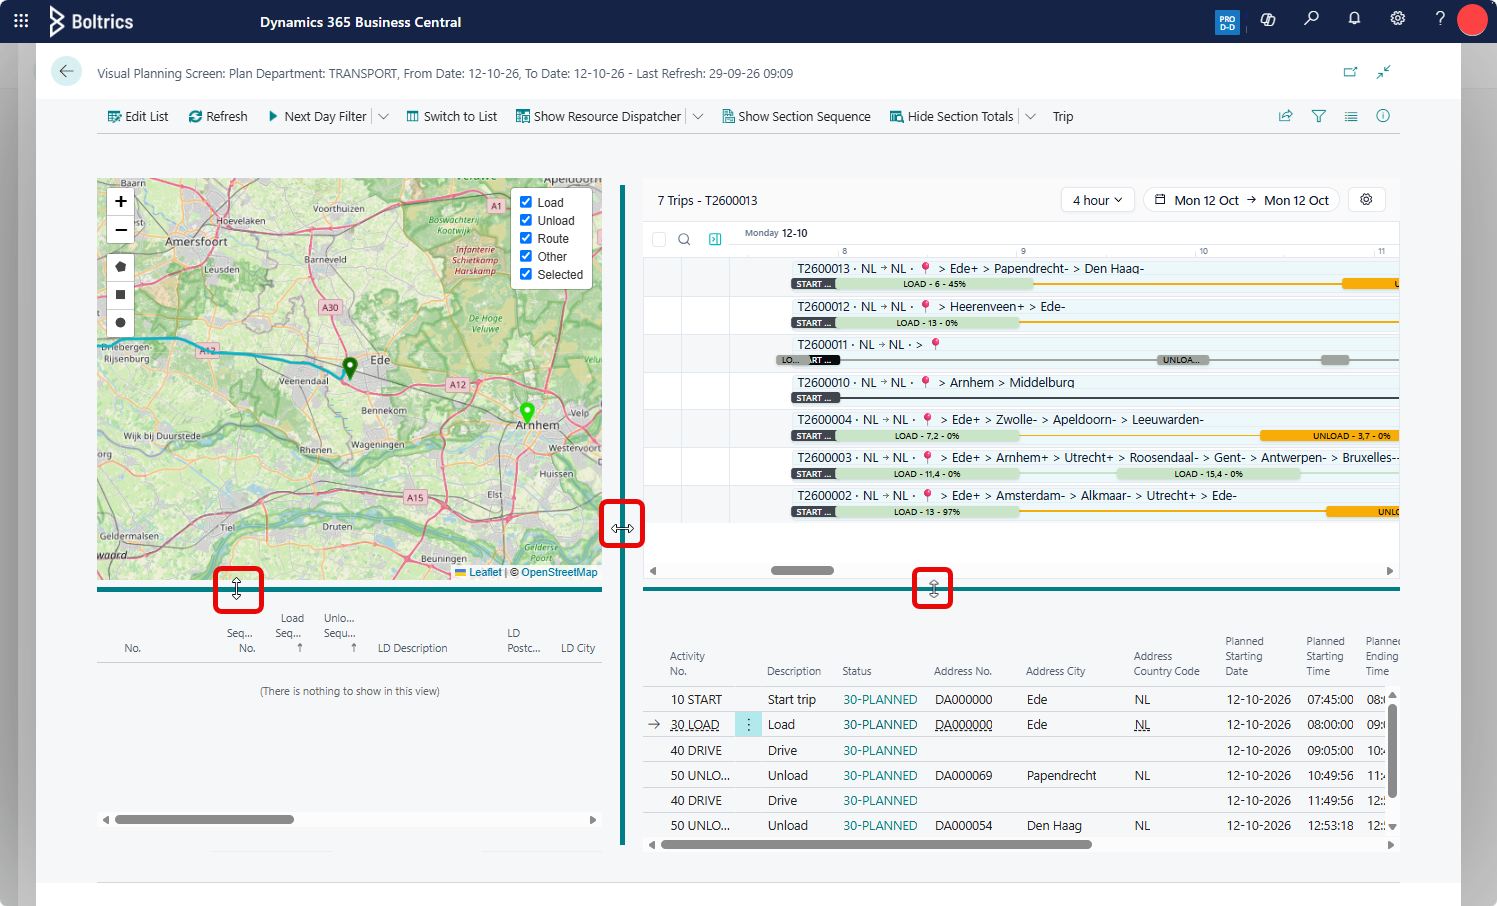
Task: Click Edit List in toolbar
Action: coord(138,116)
